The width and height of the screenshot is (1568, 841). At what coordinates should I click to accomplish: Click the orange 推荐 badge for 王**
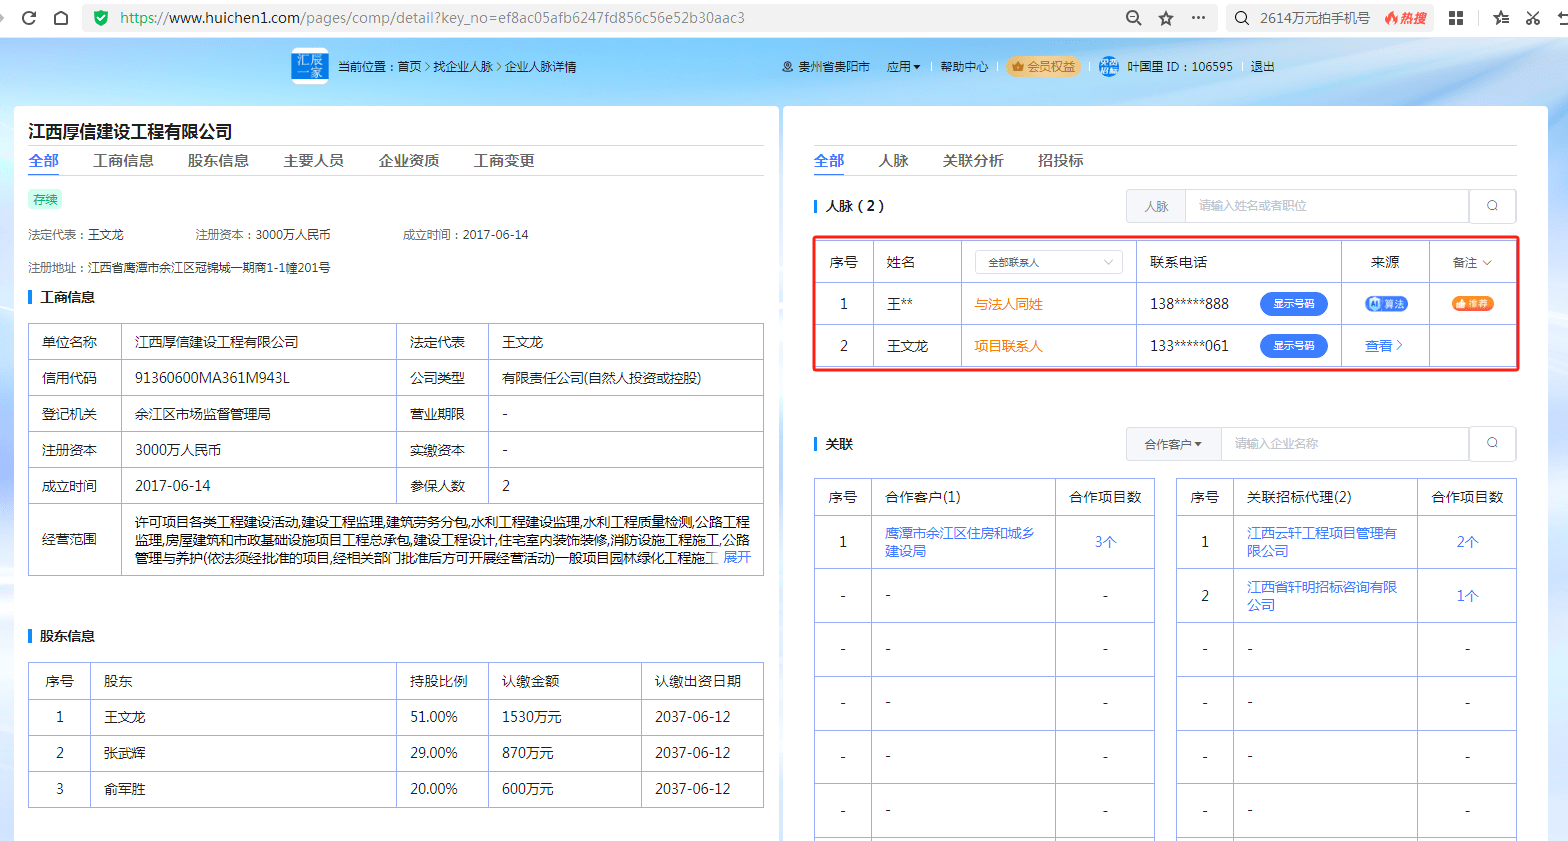coord(1472,304)
